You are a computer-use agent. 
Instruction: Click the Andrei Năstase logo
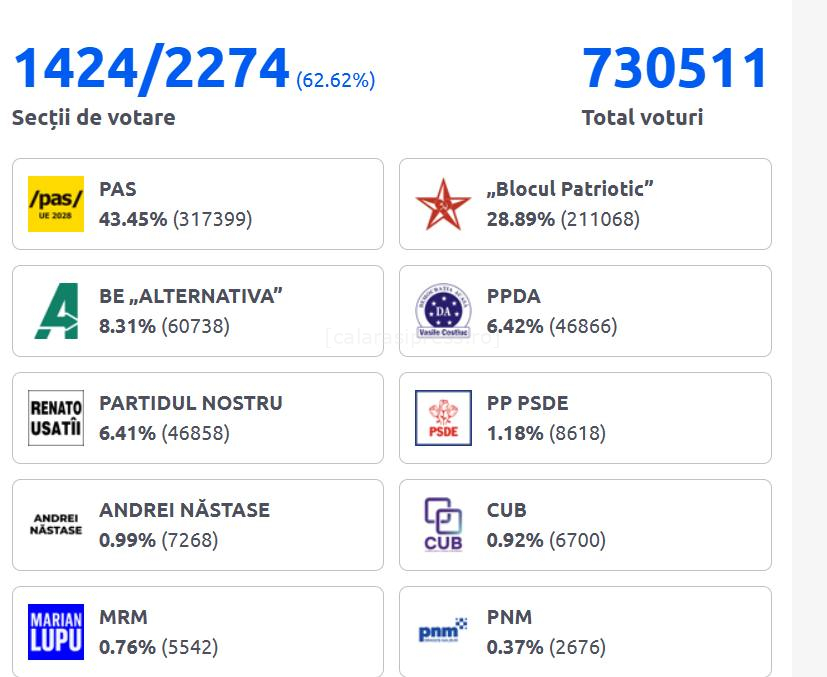click(x=56, y=525)
